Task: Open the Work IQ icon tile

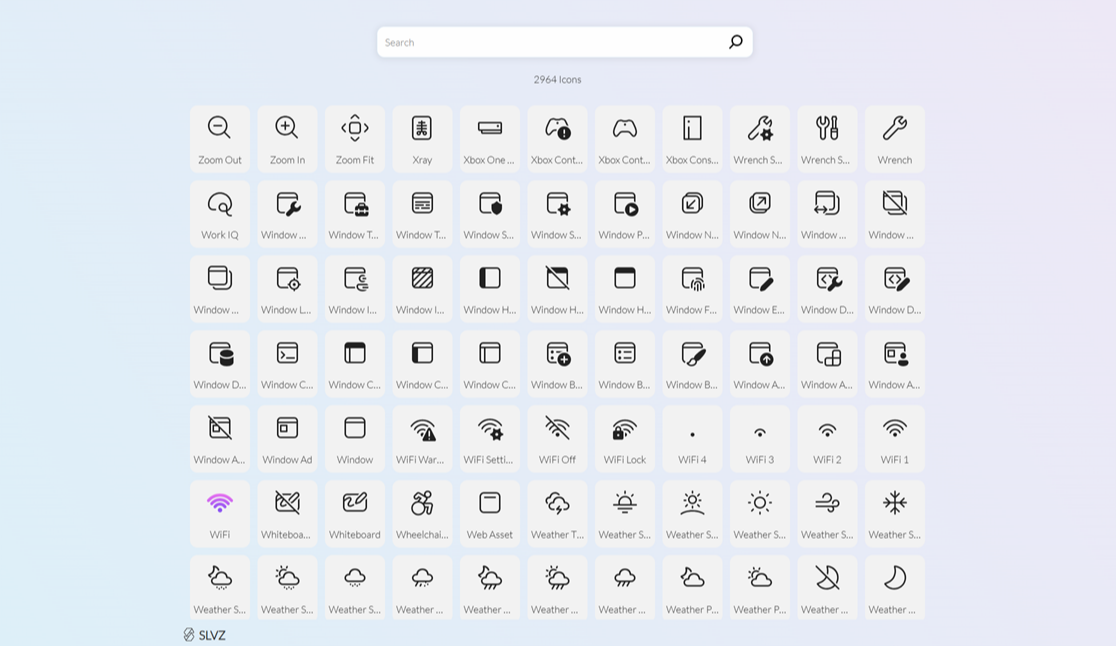Action: [x=220, y=214]
